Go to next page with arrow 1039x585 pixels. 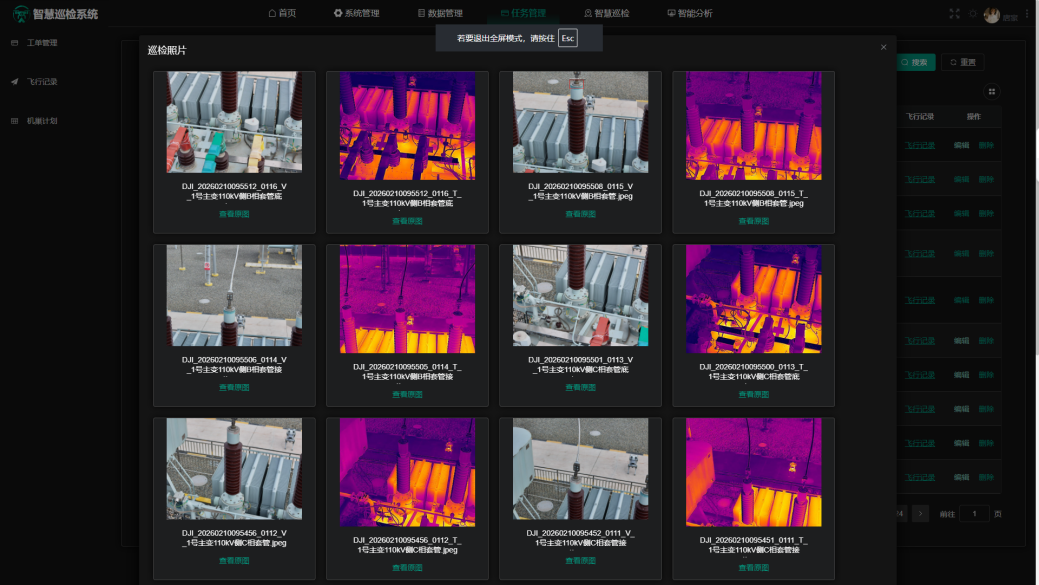point(920,513)
